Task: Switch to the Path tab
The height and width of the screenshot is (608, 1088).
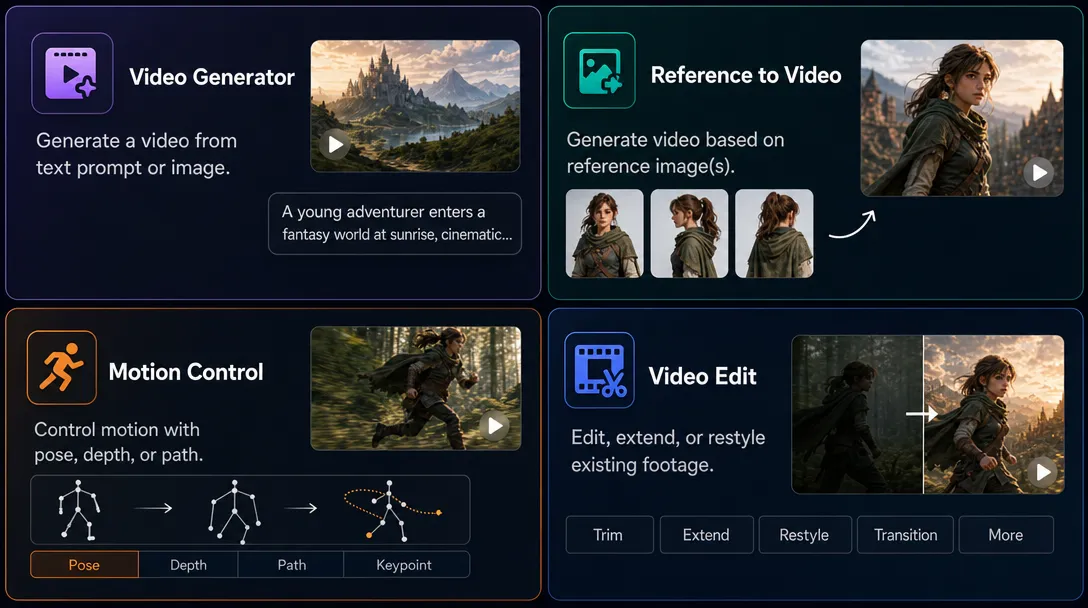Action: [x=291, y=565]
